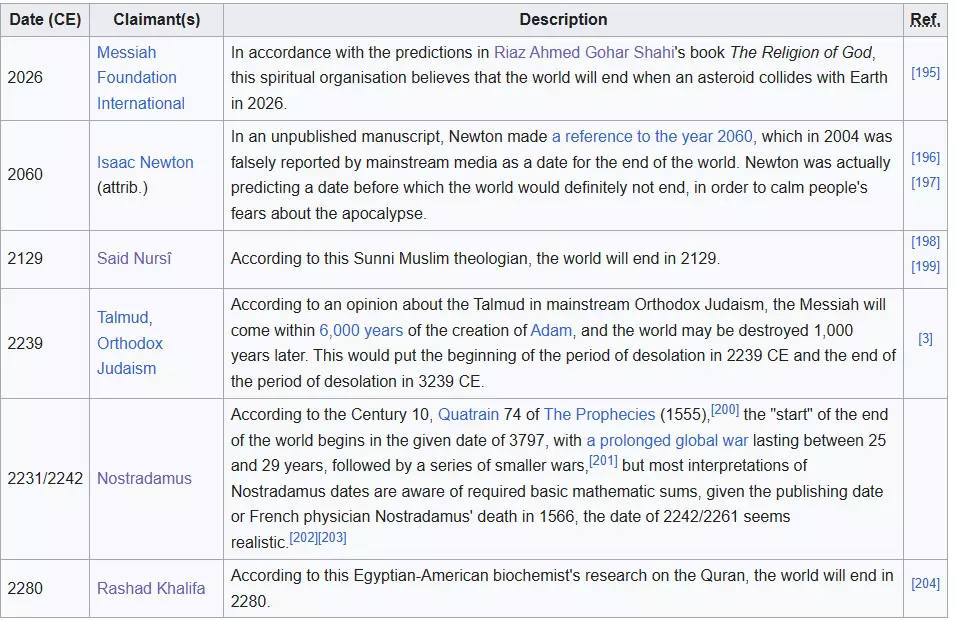
Task: Click the 'Description' column header
Action: pyautogui.click(x=563, y=20)
